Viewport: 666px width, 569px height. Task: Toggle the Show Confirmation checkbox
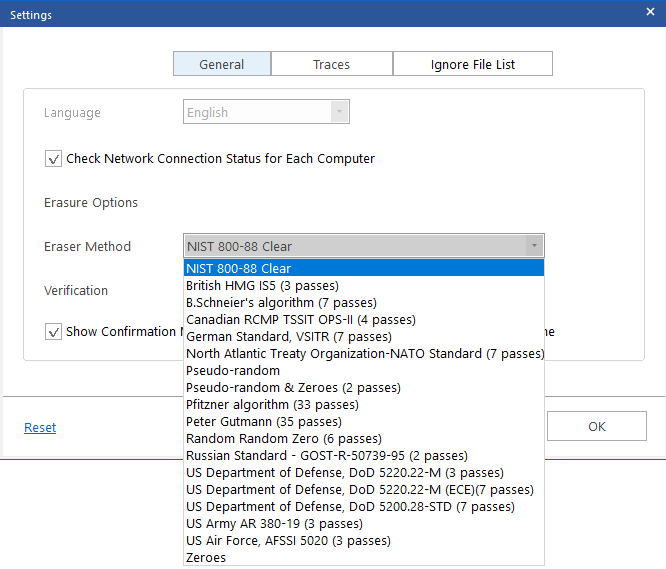pyautogui.click(x=54, y=332)
